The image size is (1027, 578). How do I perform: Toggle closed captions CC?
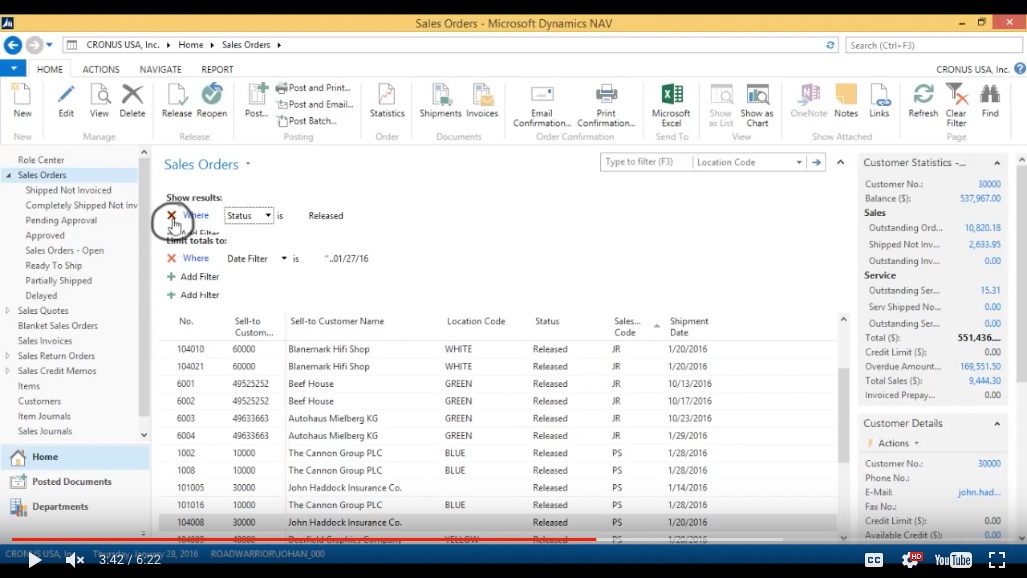(x=874, y=560)
